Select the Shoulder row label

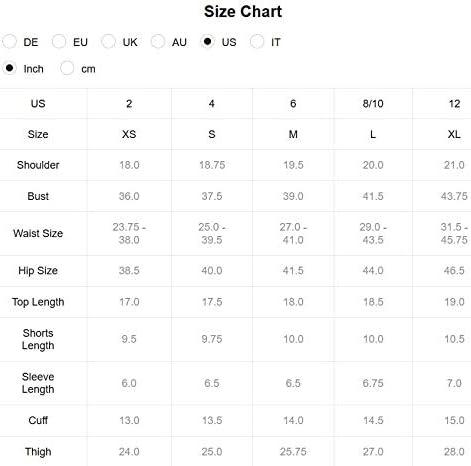[38, 165]
